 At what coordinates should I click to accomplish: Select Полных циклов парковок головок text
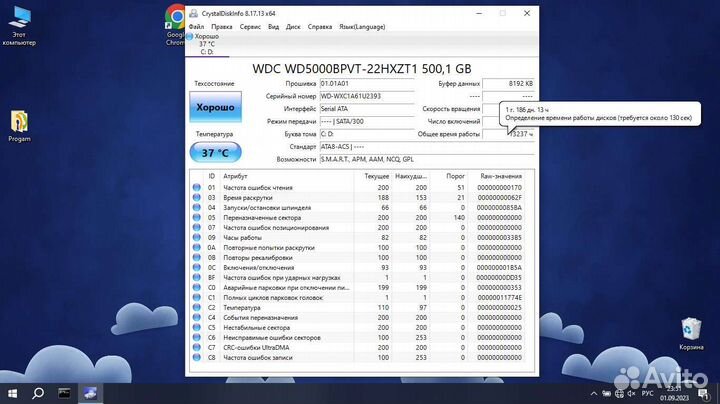point(273,298)
